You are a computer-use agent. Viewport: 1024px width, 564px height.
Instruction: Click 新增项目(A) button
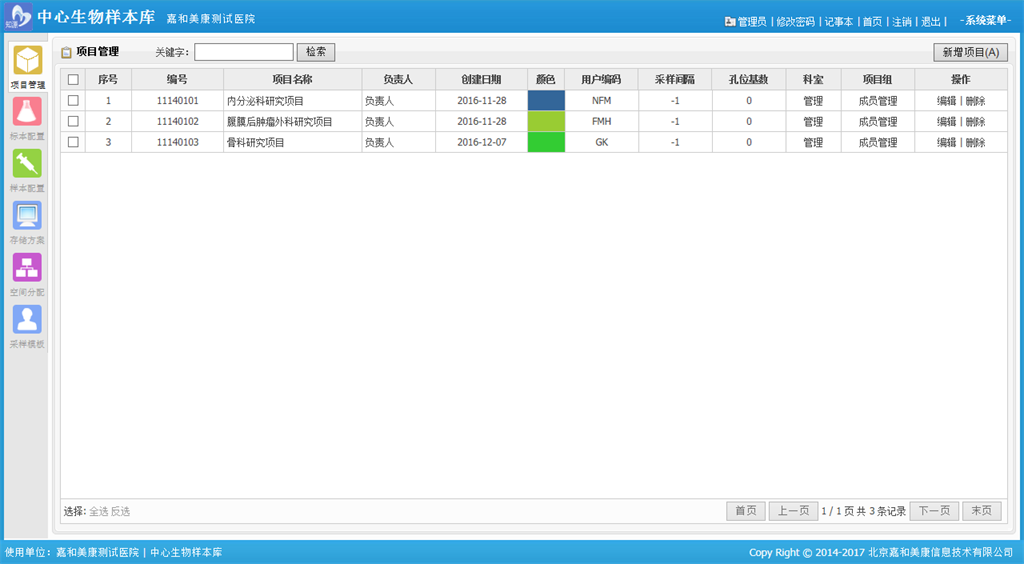970,52
